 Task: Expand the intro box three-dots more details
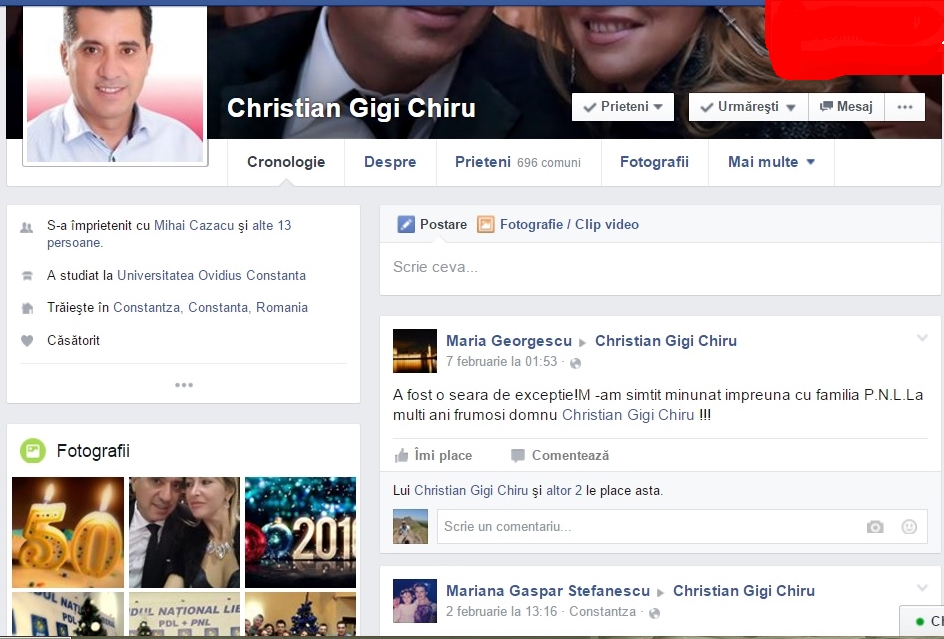(x=184, y=385)
